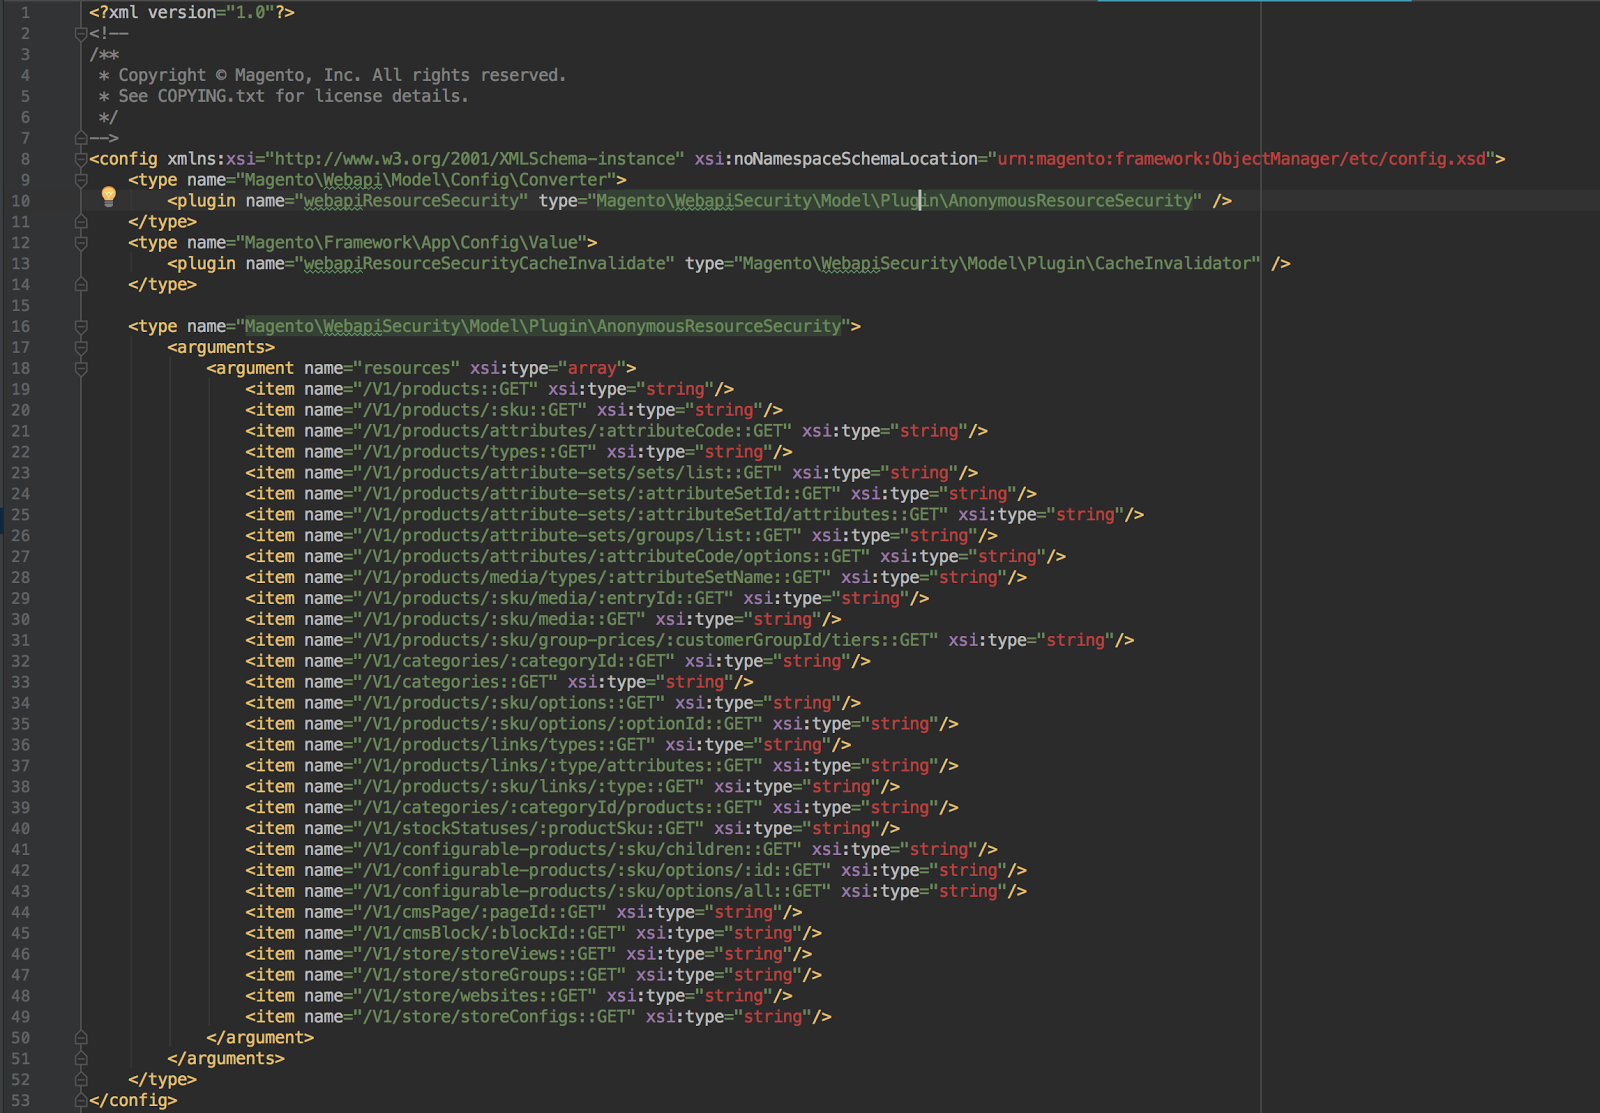1600x1113 pixels.
Task: Click the fold end marker beside </config>
Action: coord(81,1100)
